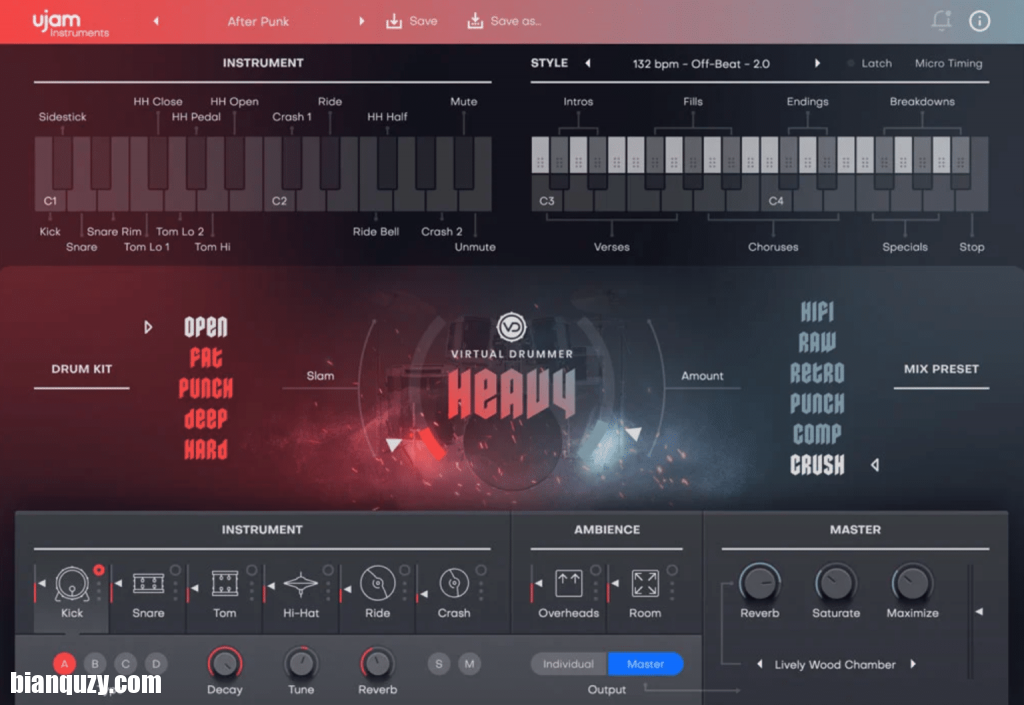This screenshot has width=1024, height=705.
Task: Select the Kick drum instrument icon
Action: tap(72, 583)
